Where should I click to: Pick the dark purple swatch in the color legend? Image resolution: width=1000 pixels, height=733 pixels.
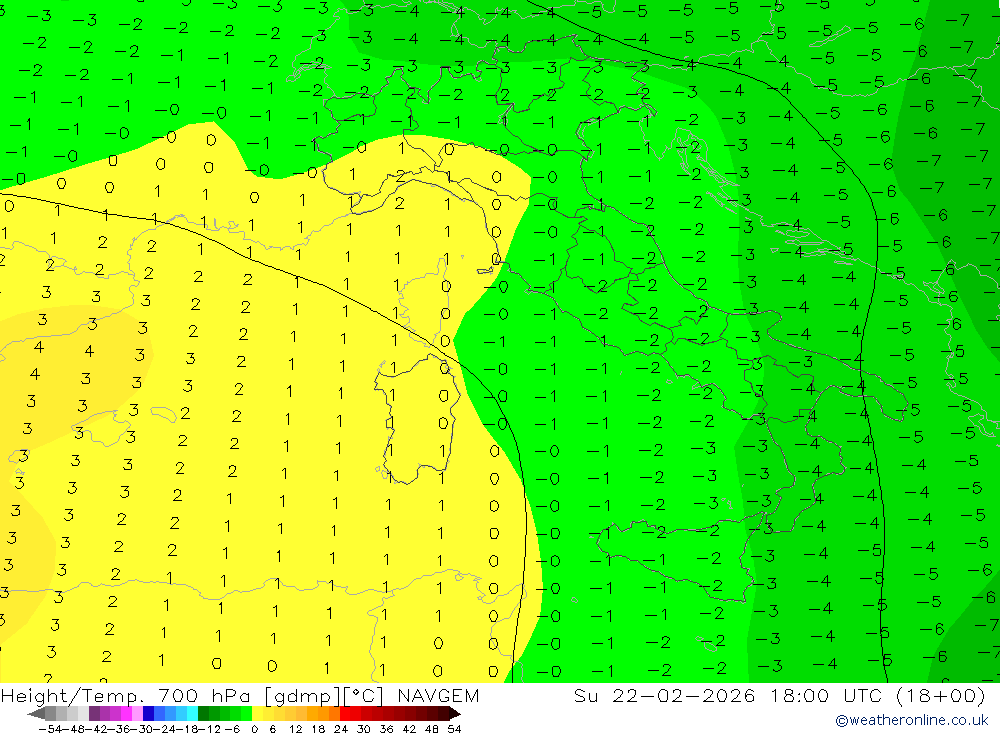click(x=94, y=714)
